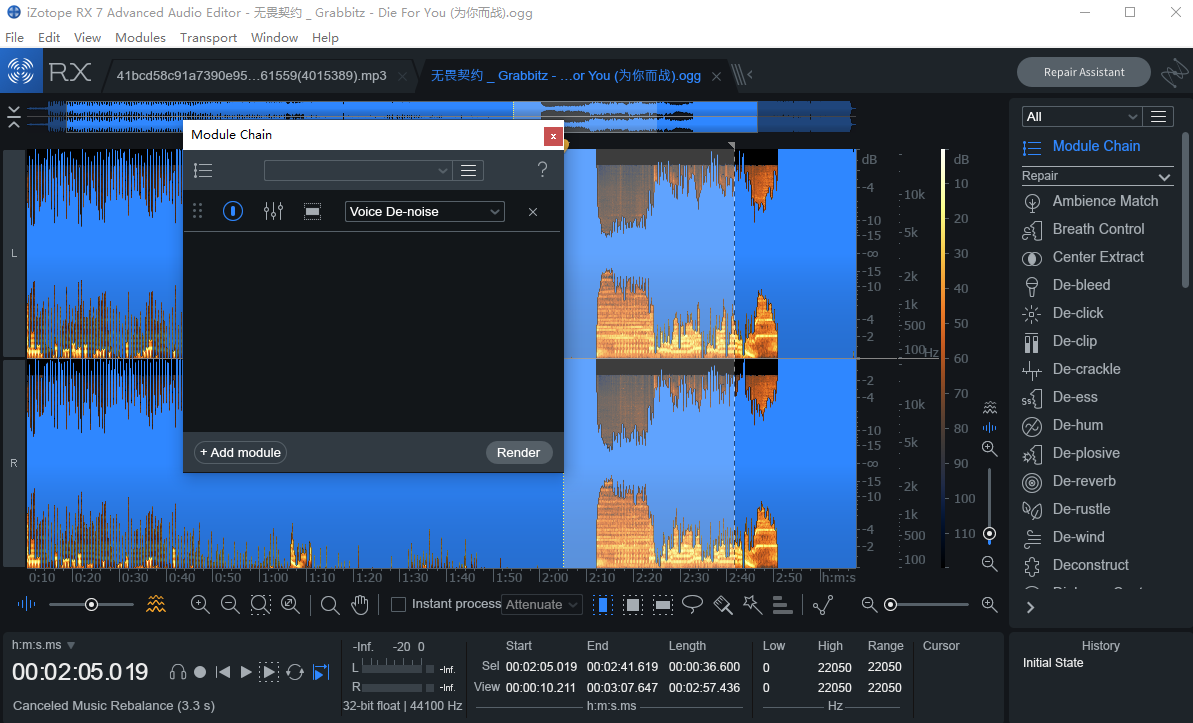Image resolution: width=1193 pixels, height=723 pixels.
Task: Open the File menu
Action: pos(14,37)
